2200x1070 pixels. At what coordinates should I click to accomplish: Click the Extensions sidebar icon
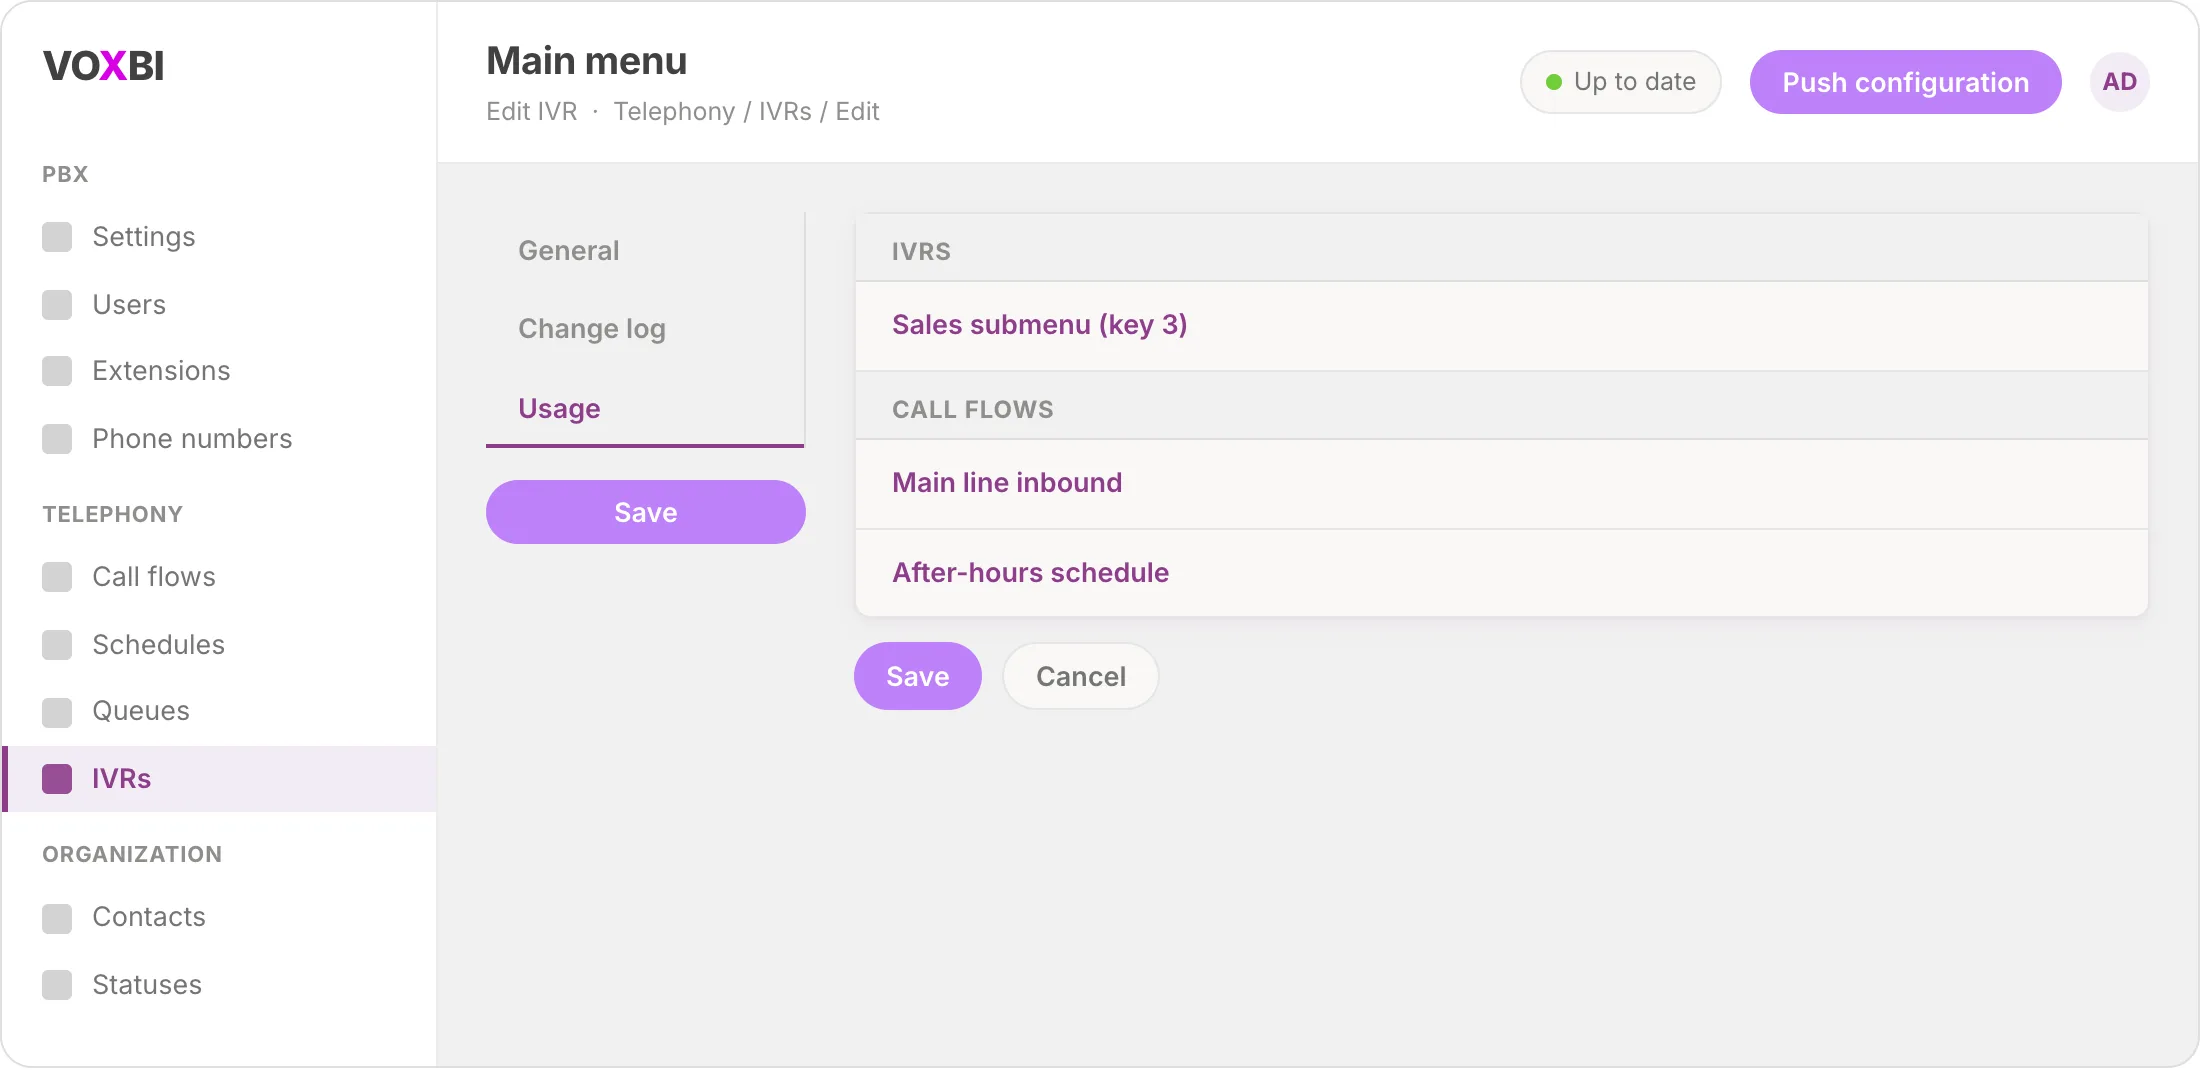coord(57,371)
